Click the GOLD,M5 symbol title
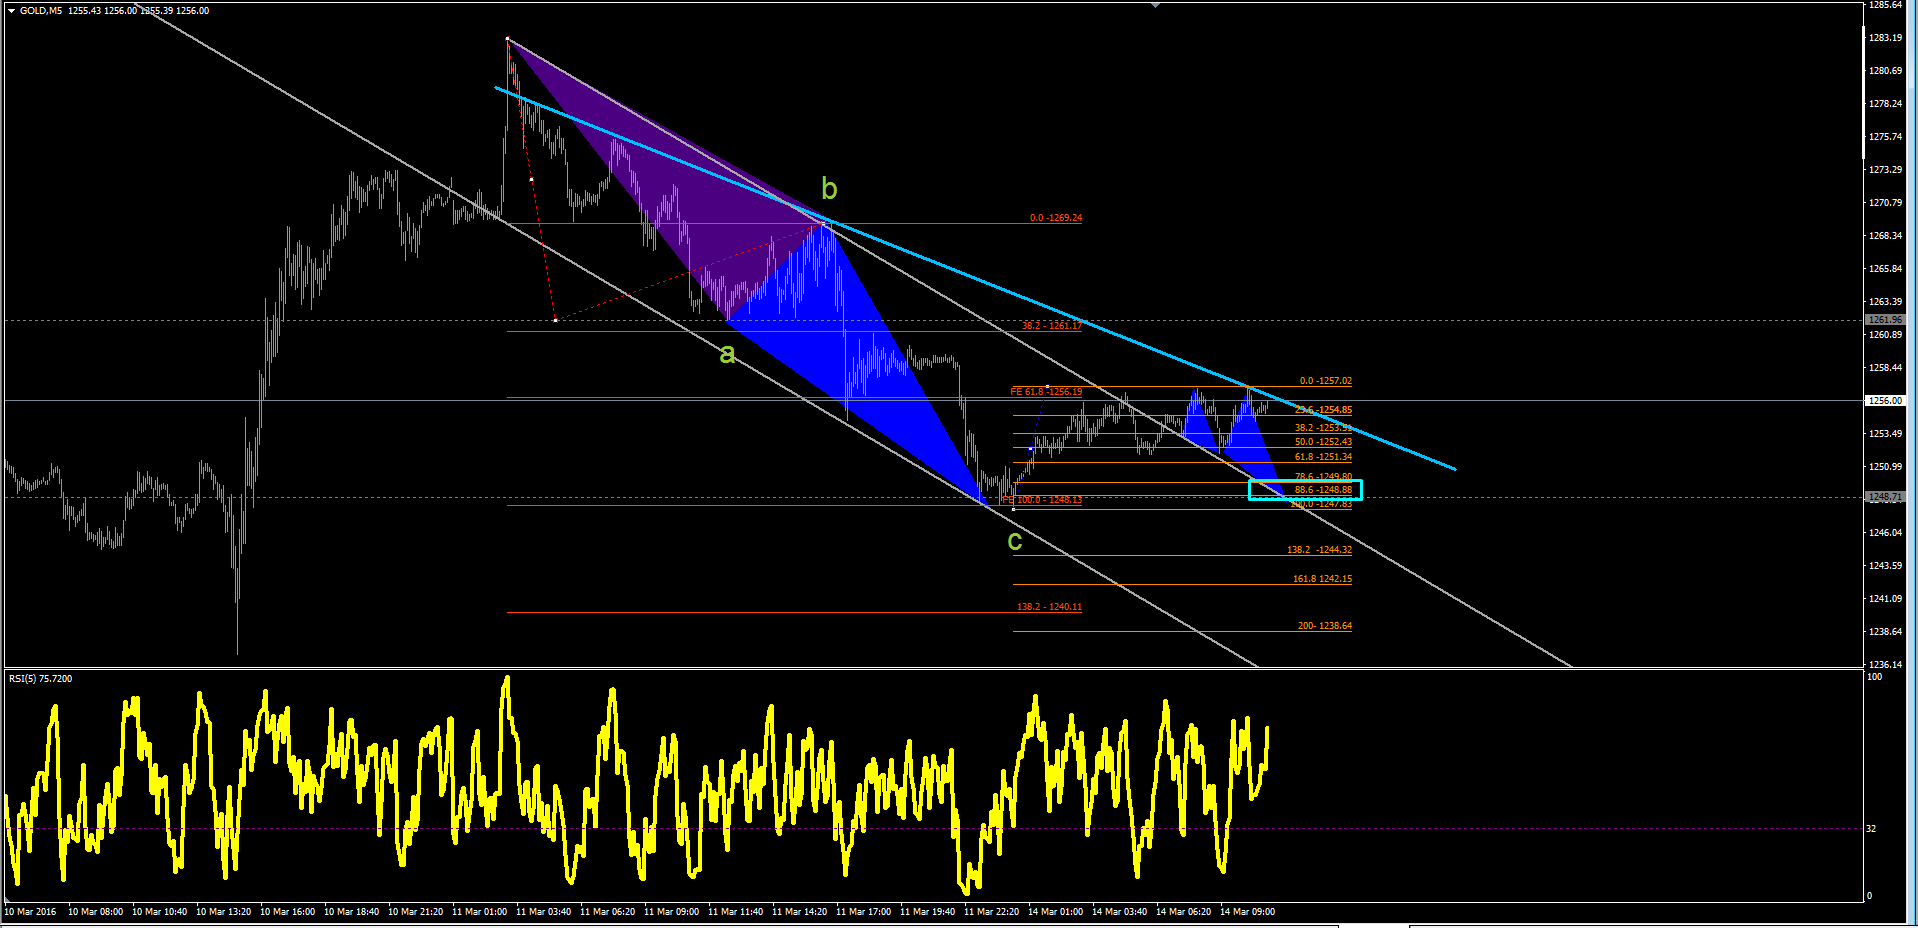 (x=40, y=11)
